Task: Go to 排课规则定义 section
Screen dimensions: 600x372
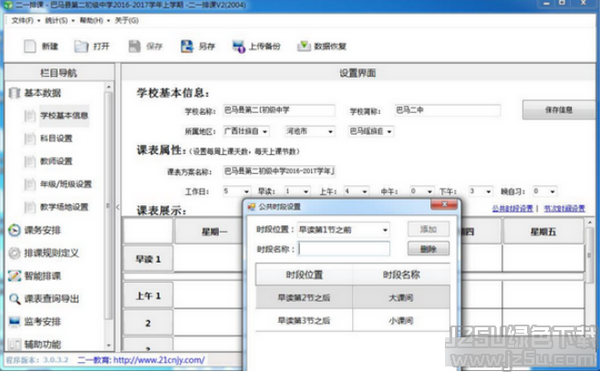Action: pos(51,253)
